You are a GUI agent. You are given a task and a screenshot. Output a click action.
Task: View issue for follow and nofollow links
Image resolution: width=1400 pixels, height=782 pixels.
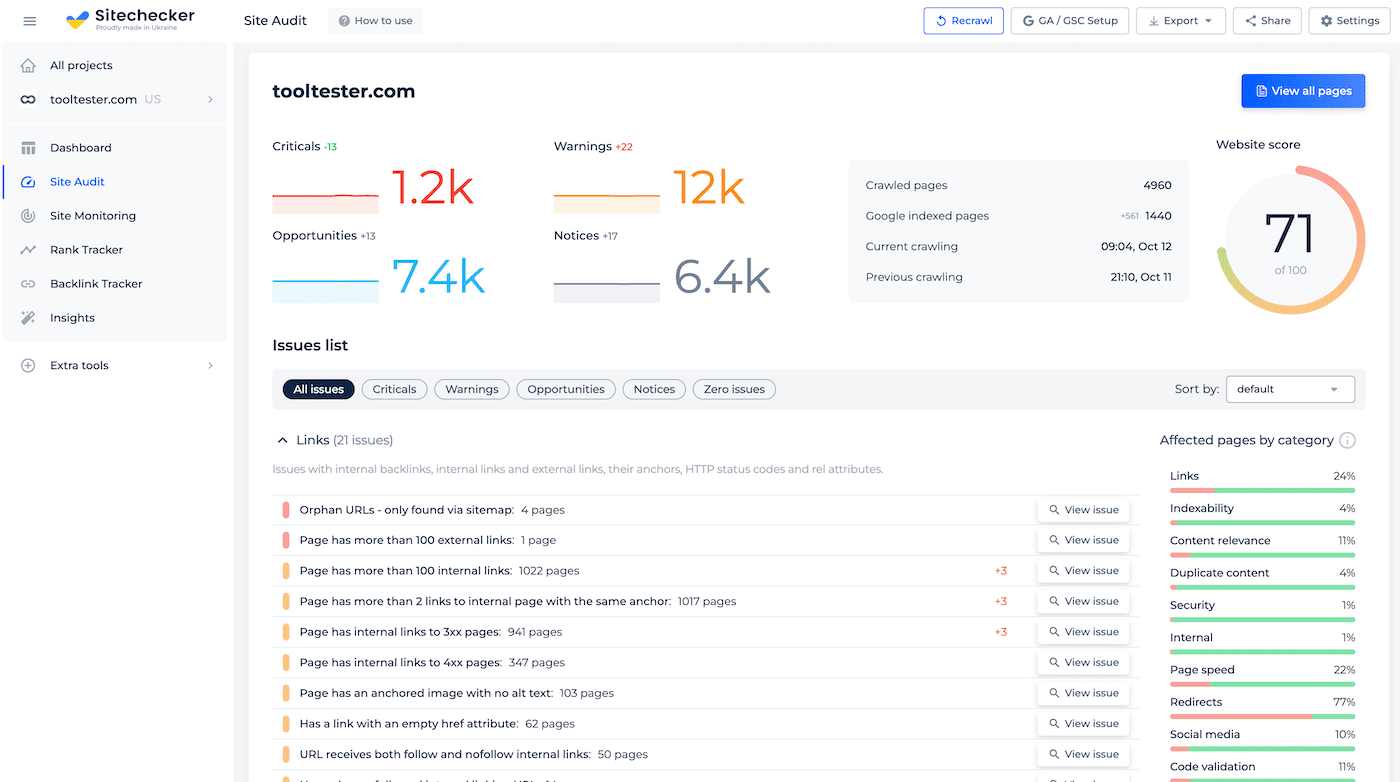point(1083,754)
